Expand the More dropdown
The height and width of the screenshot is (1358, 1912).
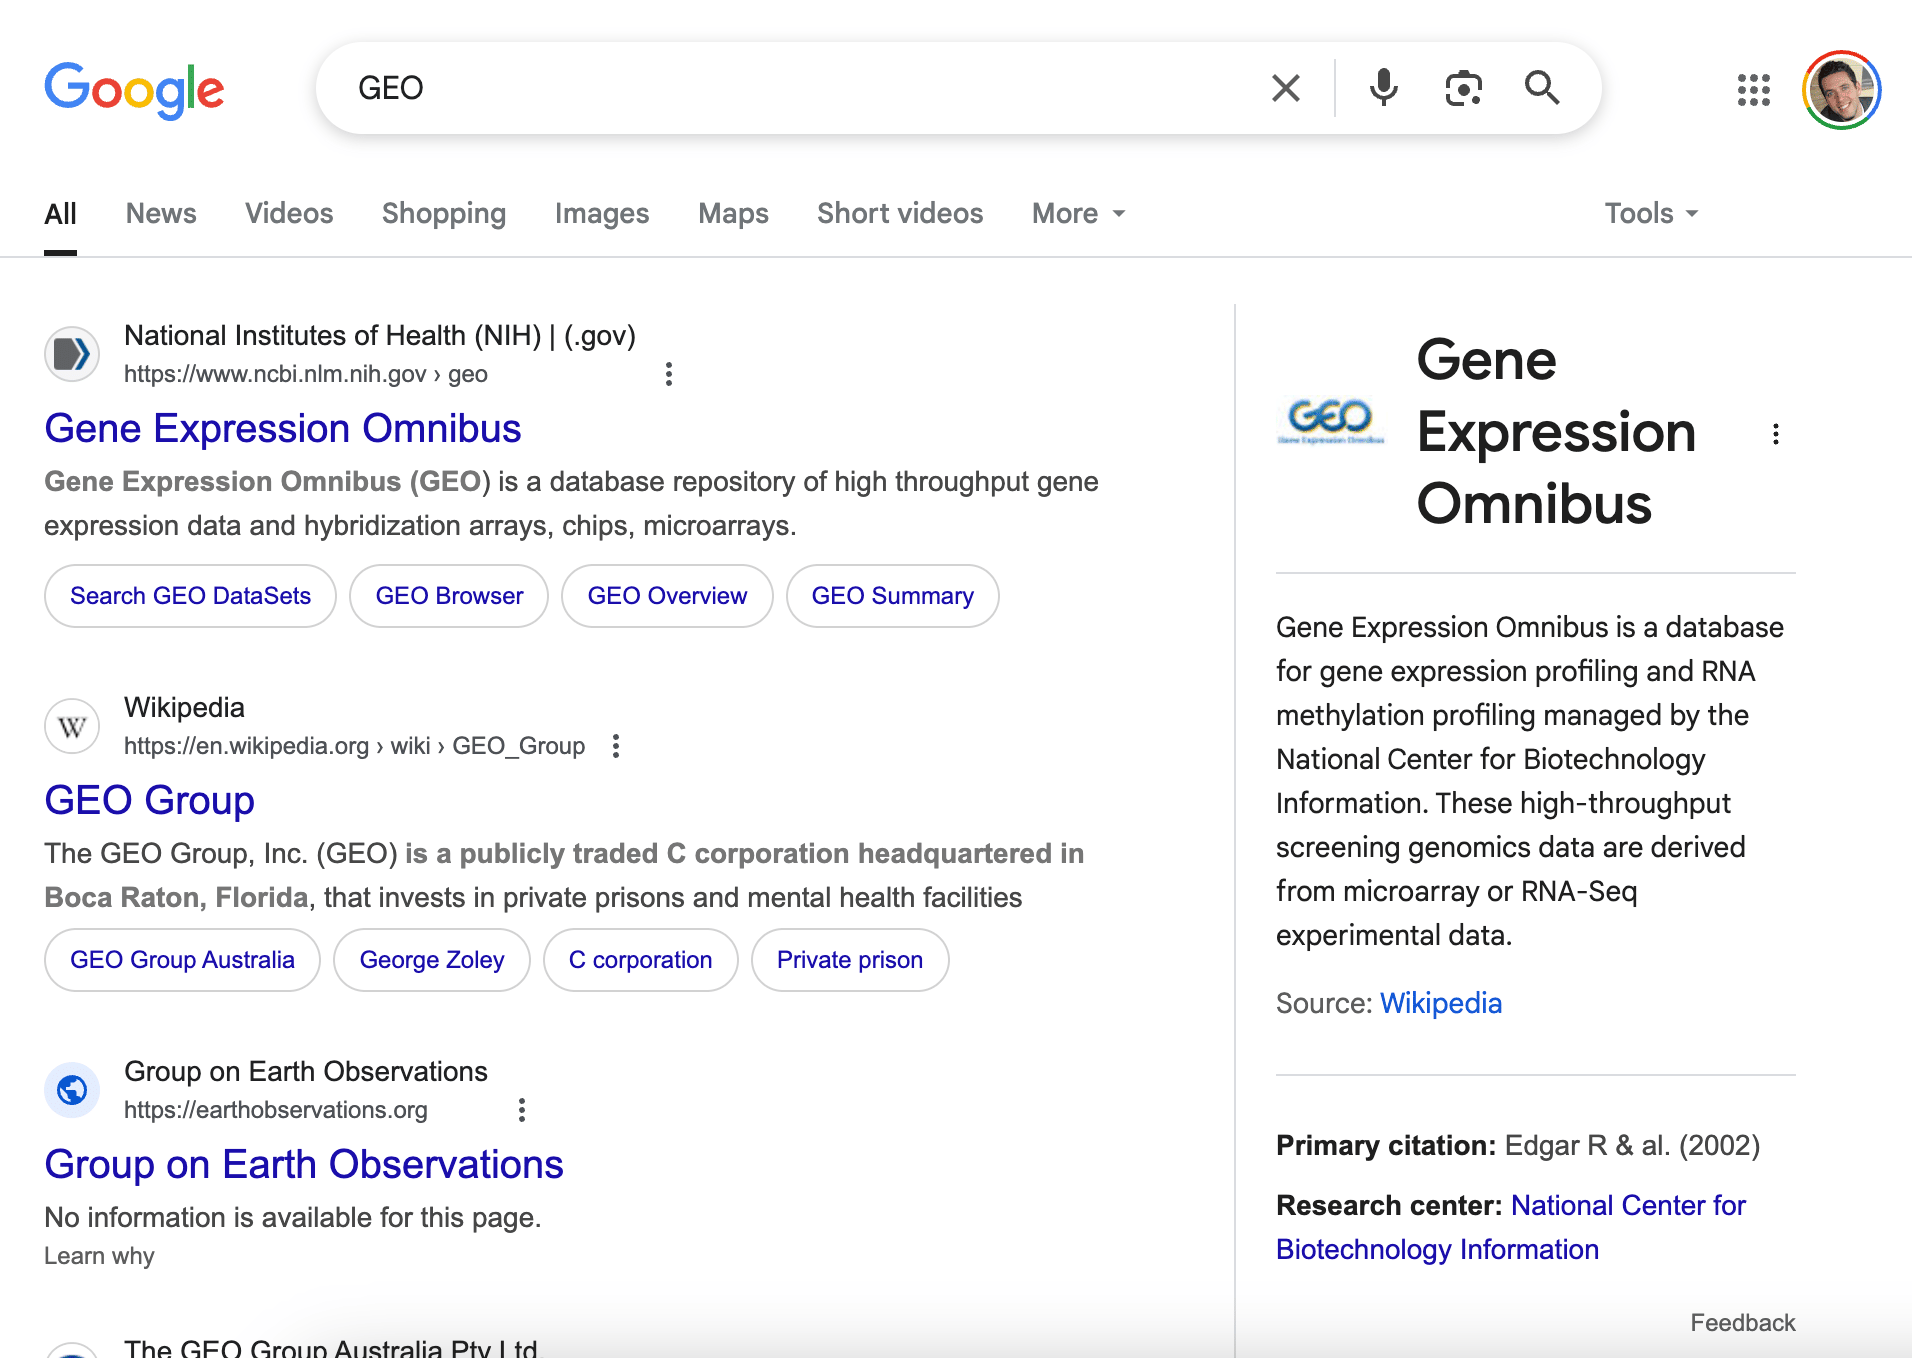1079,214
